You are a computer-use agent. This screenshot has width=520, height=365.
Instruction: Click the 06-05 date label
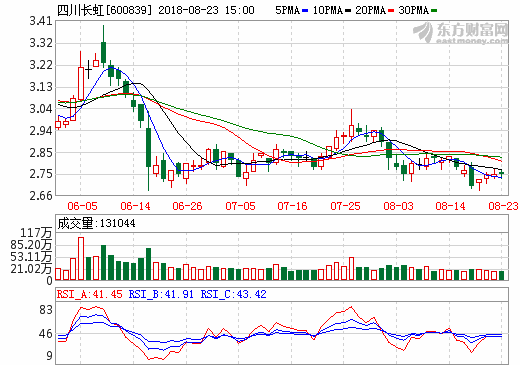click(x=82, y=206)
